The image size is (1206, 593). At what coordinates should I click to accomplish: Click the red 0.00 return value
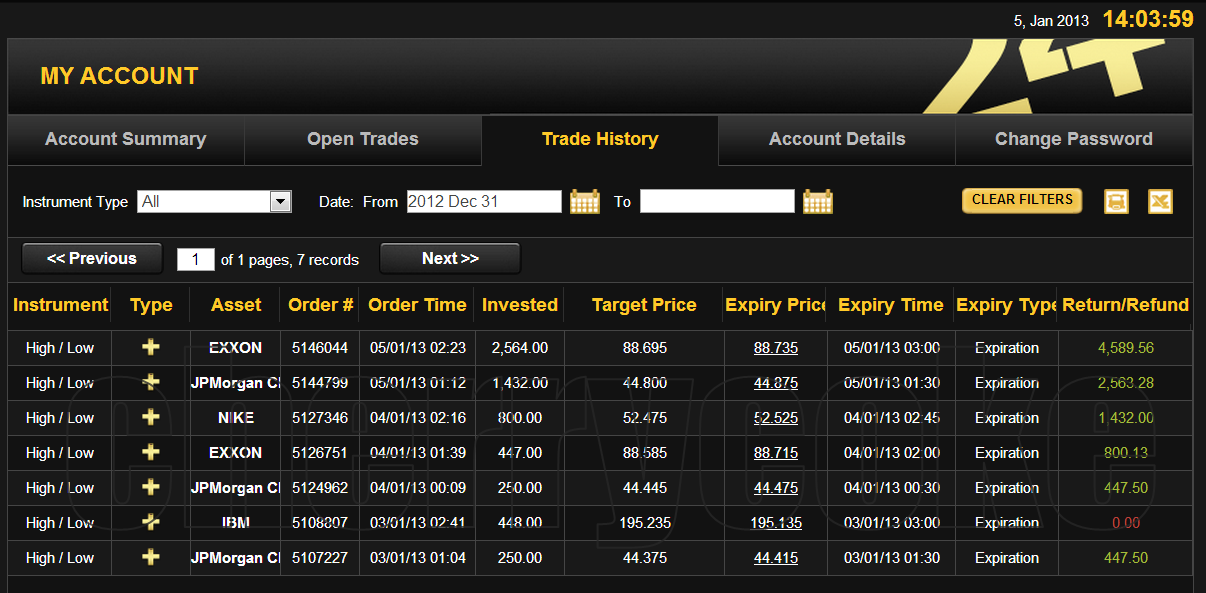click(x=1126, y=523)
